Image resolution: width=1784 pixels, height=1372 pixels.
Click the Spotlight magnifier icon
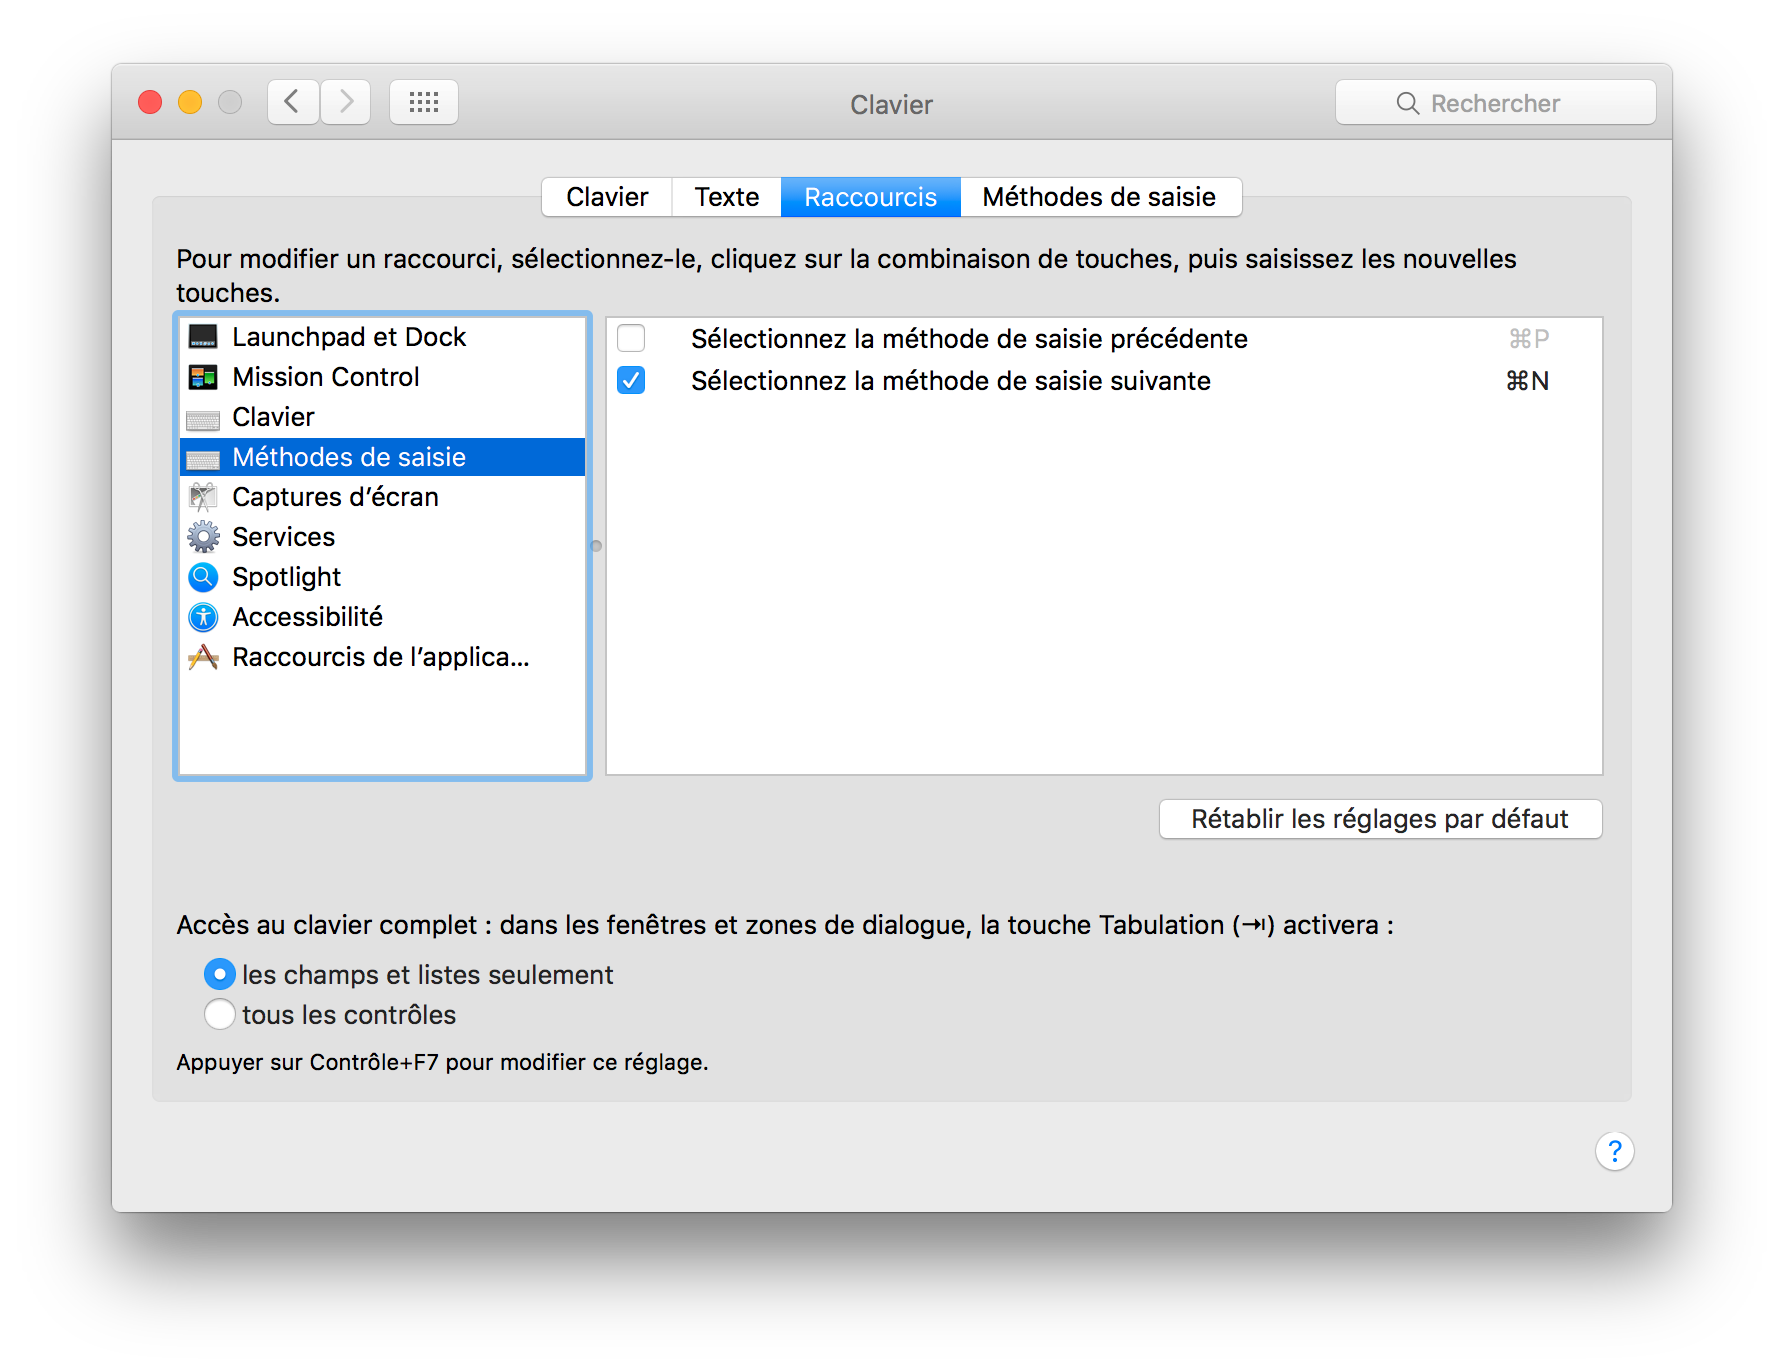point(203,577)
